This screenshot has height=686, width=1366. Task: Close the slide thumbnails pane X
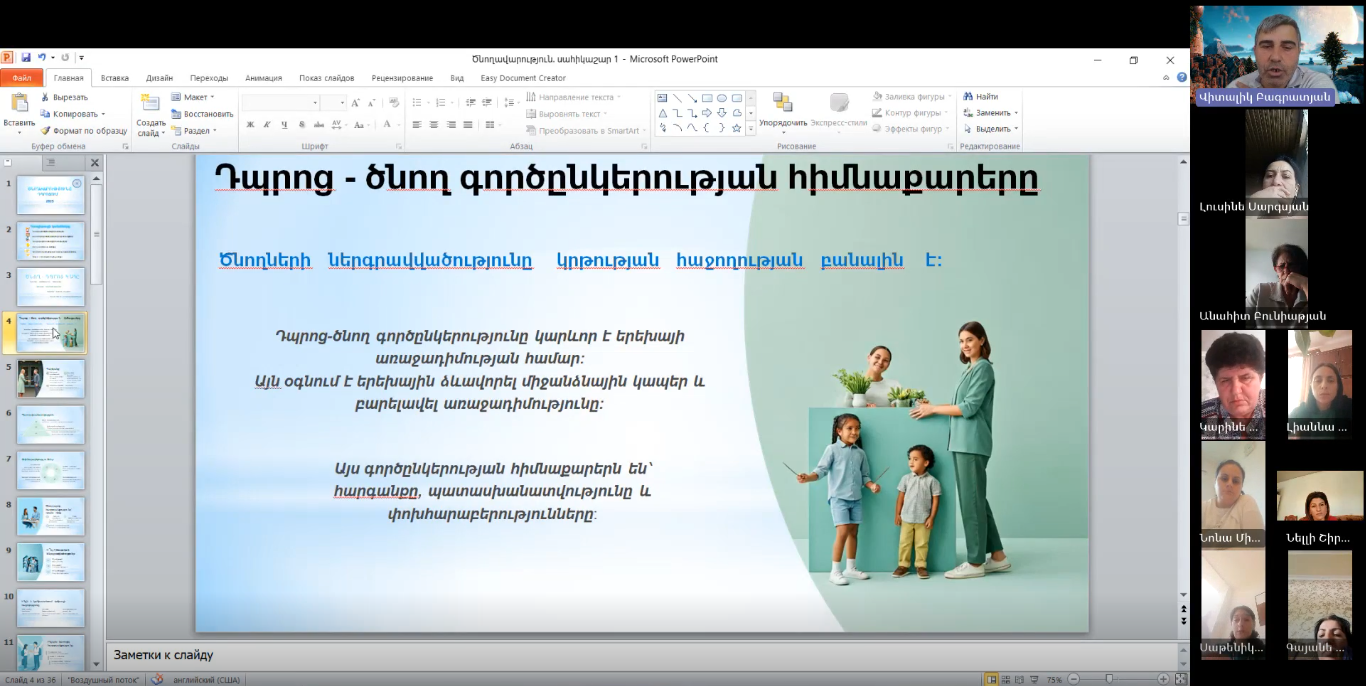95,162
